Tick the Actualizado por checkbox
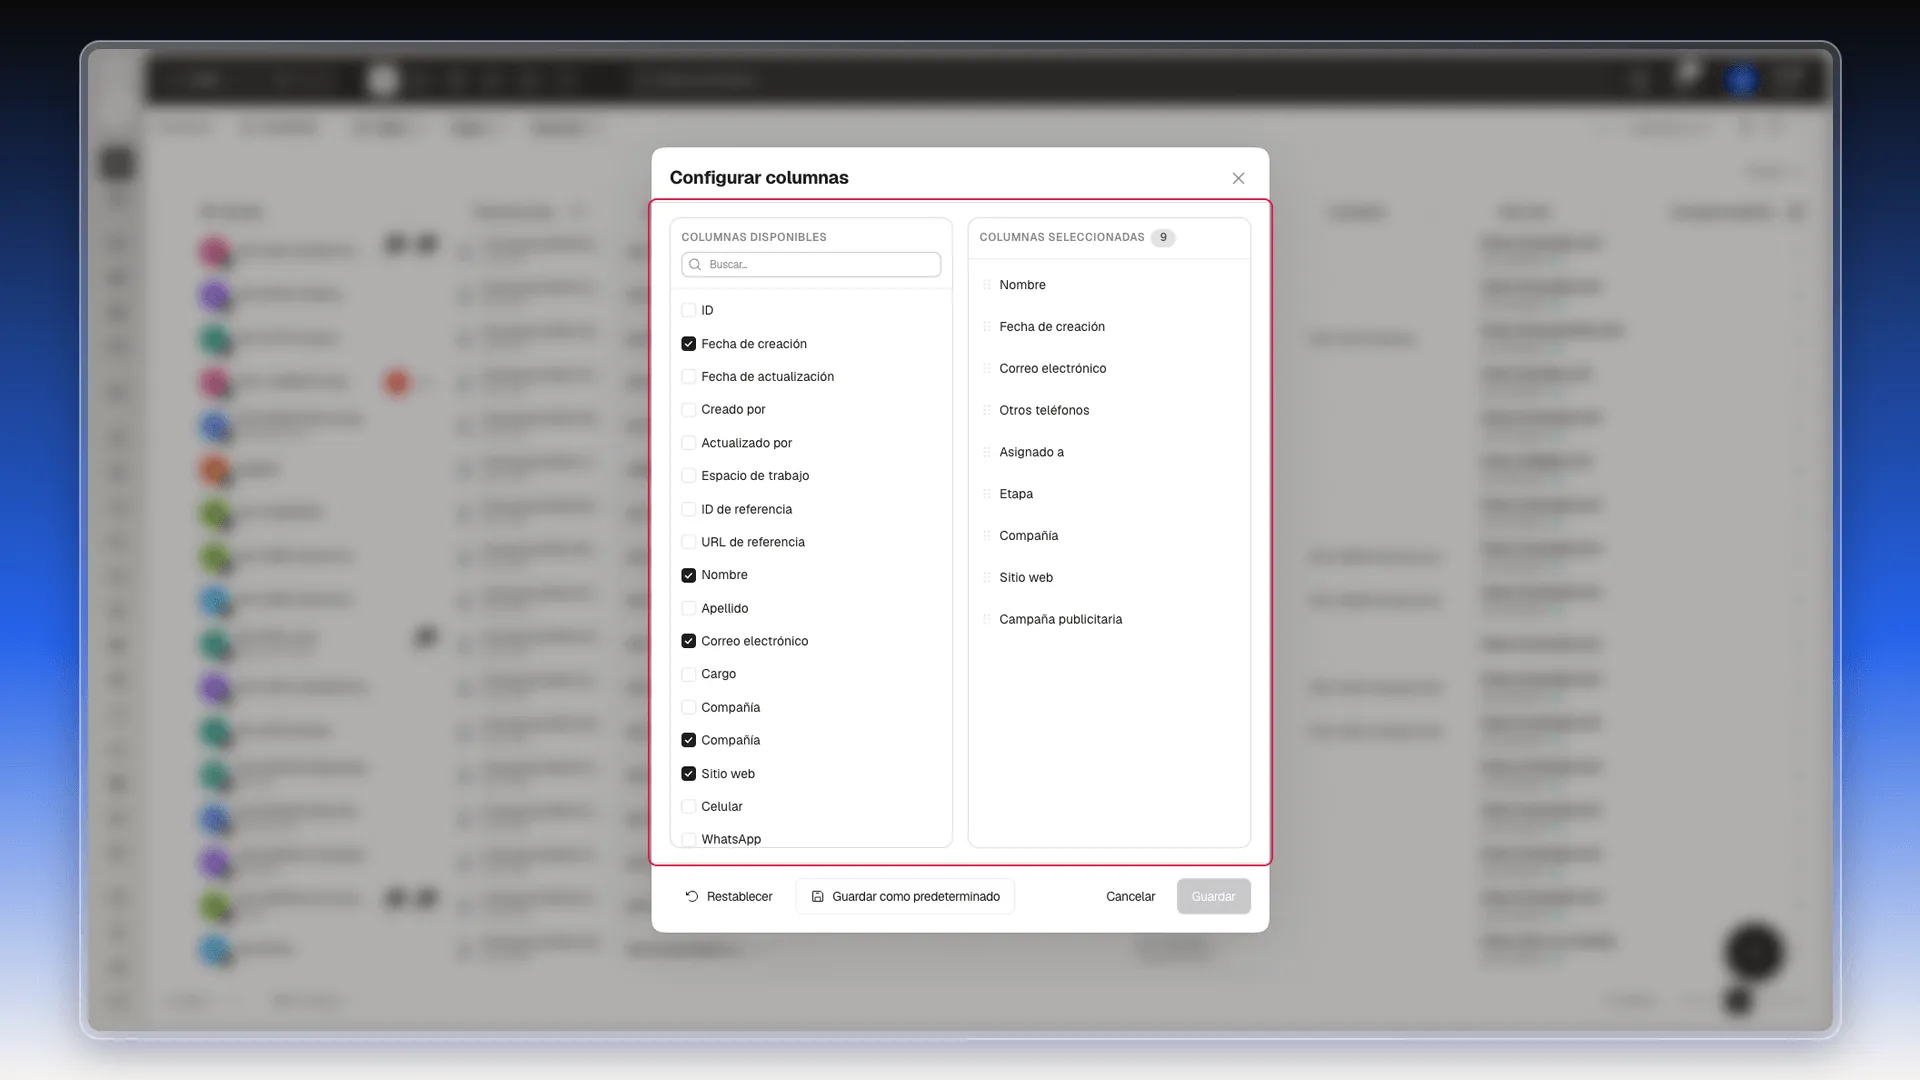Screen dimensions: 1920x1080 [689, 443]
